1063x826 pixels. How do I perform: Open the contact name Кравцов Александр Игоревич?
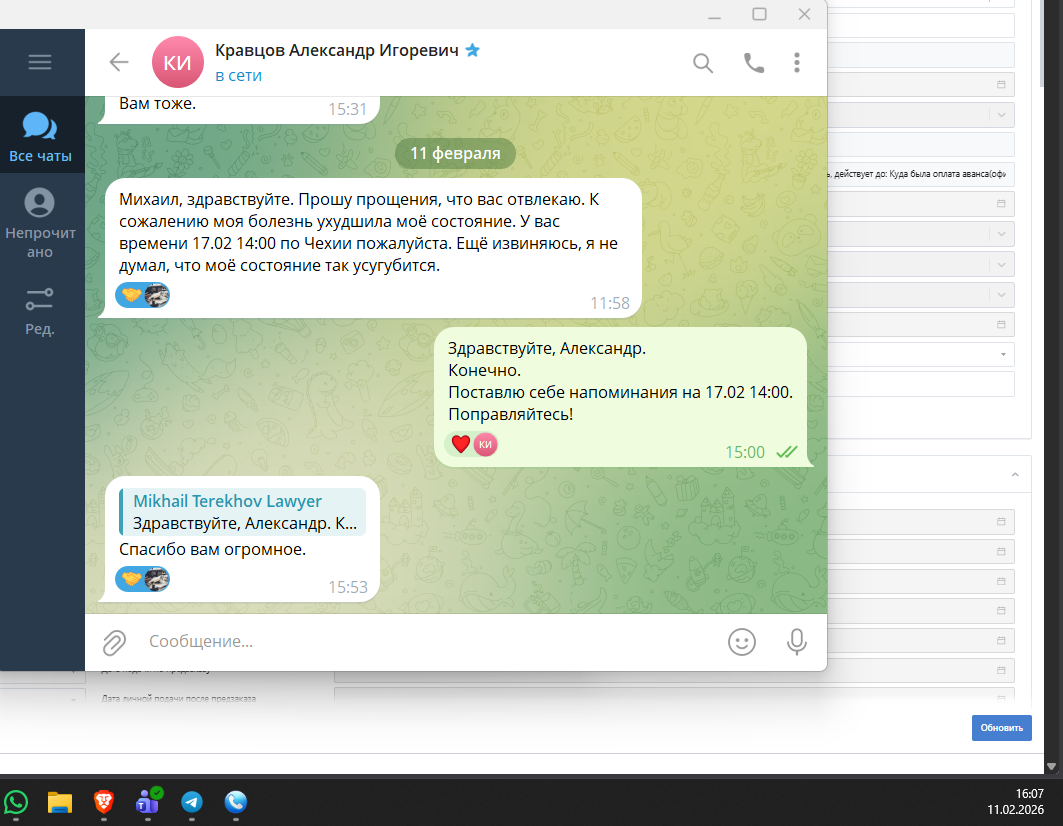(337, 50)
